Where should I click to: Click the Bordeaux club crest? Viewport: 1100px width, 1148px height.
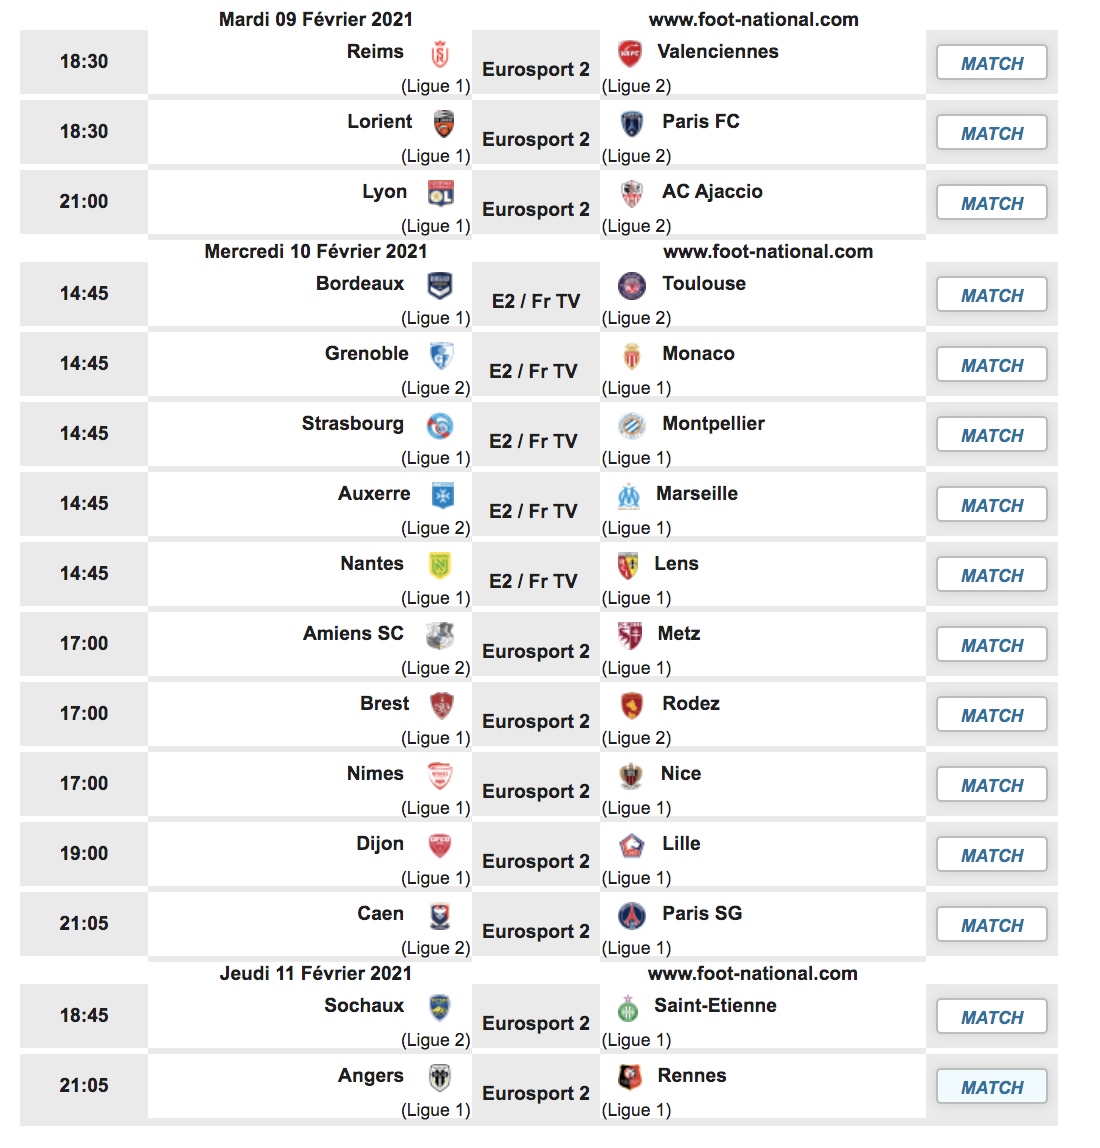click(439, 286)
